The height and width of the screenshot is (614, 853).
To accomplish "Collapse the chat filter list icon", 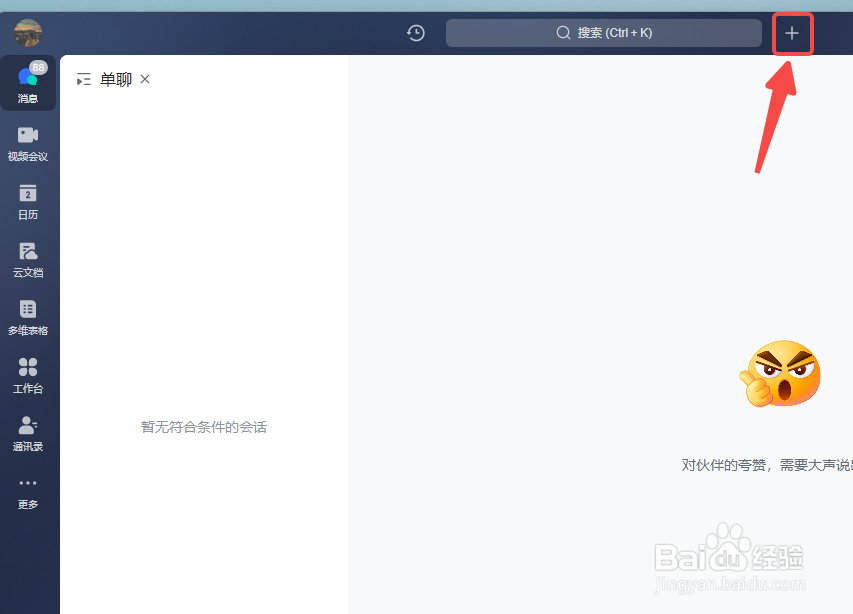I will [84, 79].
